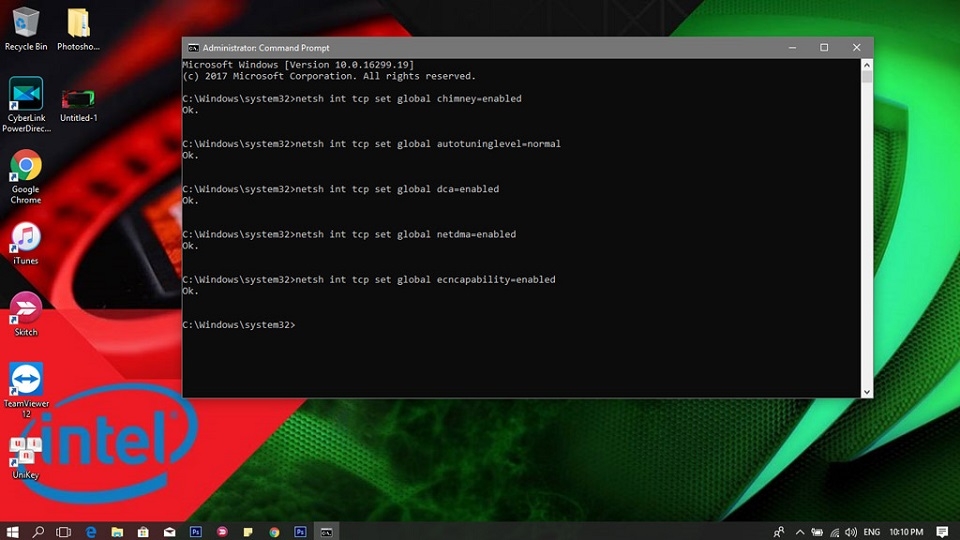Click the Photoshop taskbar icon right of Chrome
960x540 pixels.
301,531
